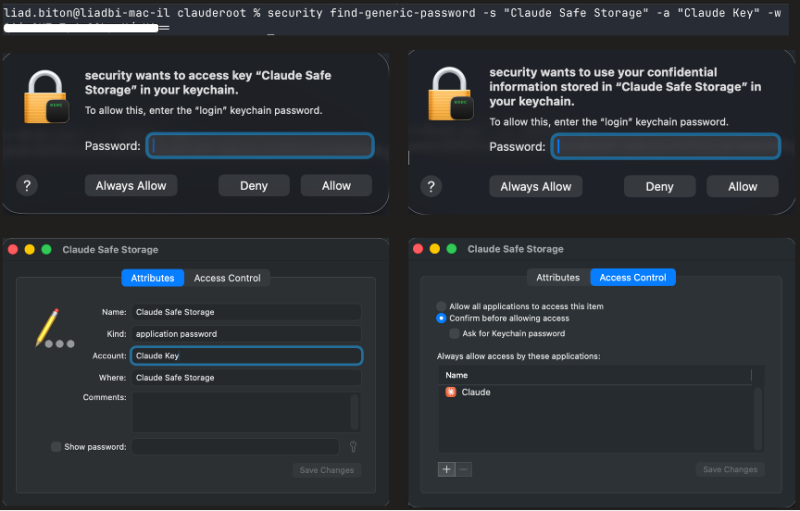The width and height of the screenshot is (800, 511).
Task: Click the key icon beside Show password
Action: click(353, 447)
